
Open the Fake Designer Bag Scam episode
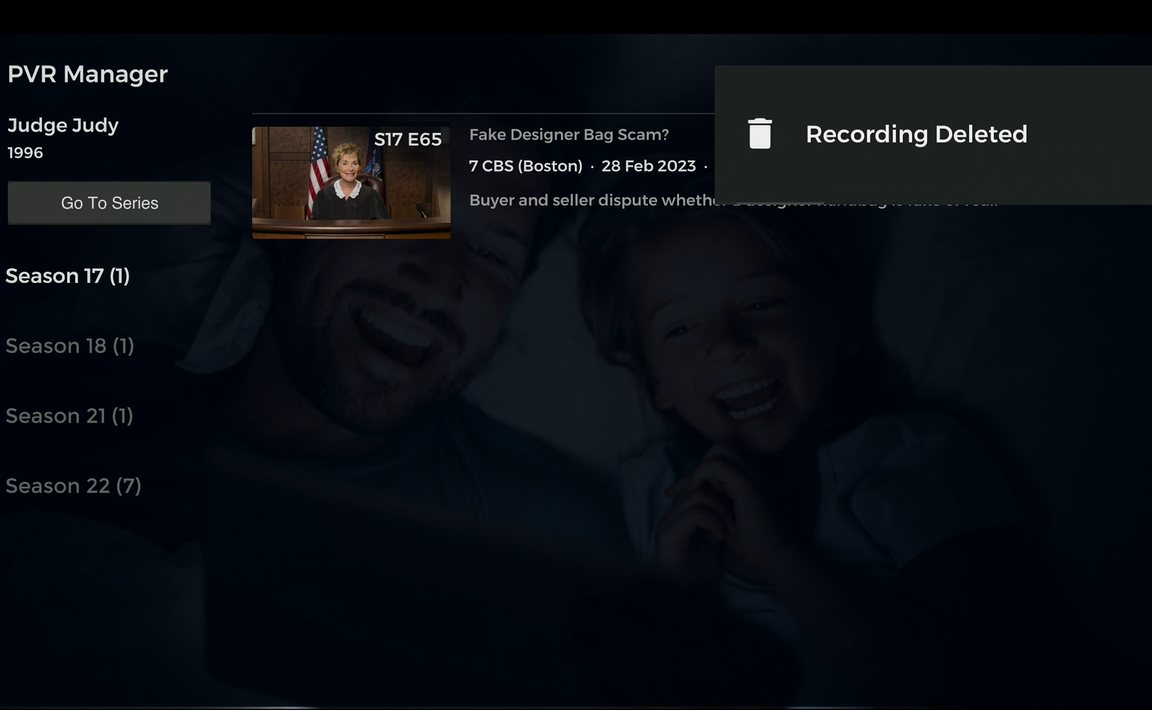568,134
